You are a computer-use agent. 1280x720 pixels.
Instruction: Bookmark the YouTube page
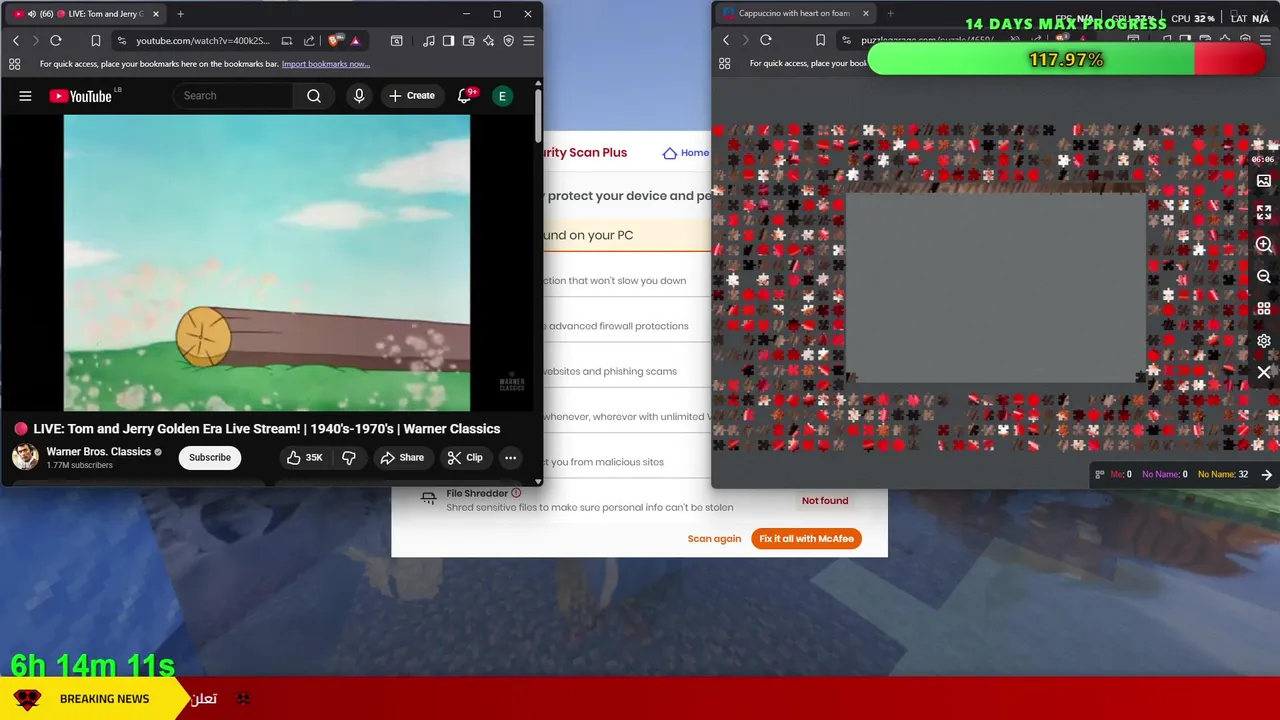(x=96, y=41)
